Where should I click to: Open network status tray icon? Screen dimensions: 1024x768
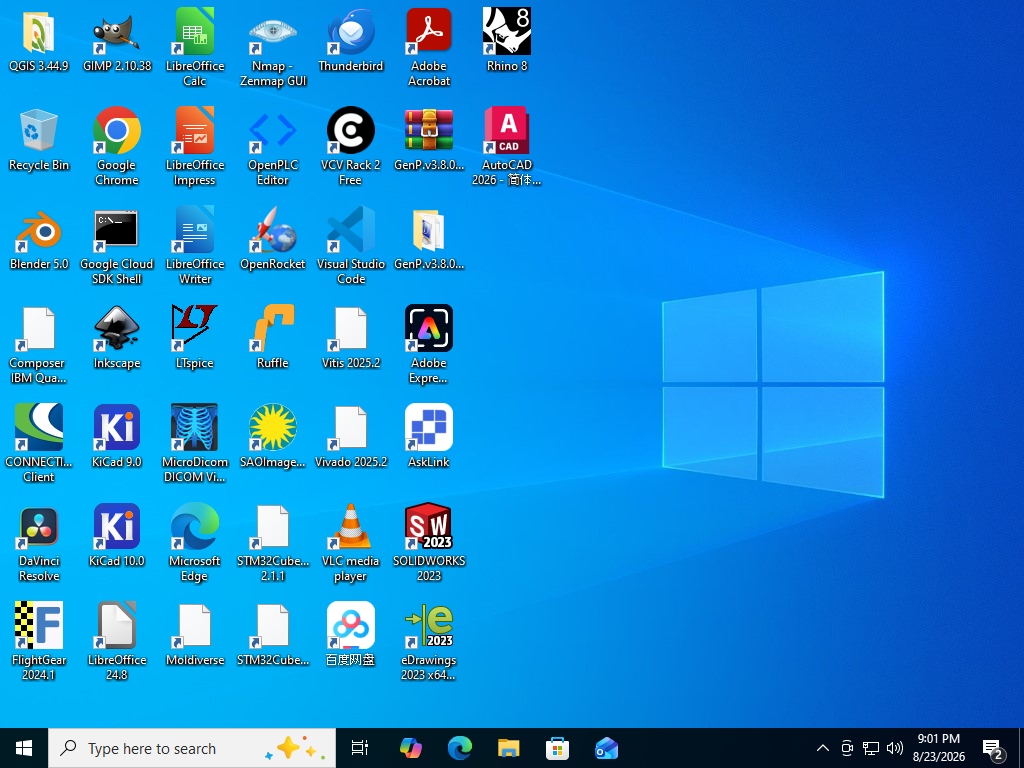[871, 748]
